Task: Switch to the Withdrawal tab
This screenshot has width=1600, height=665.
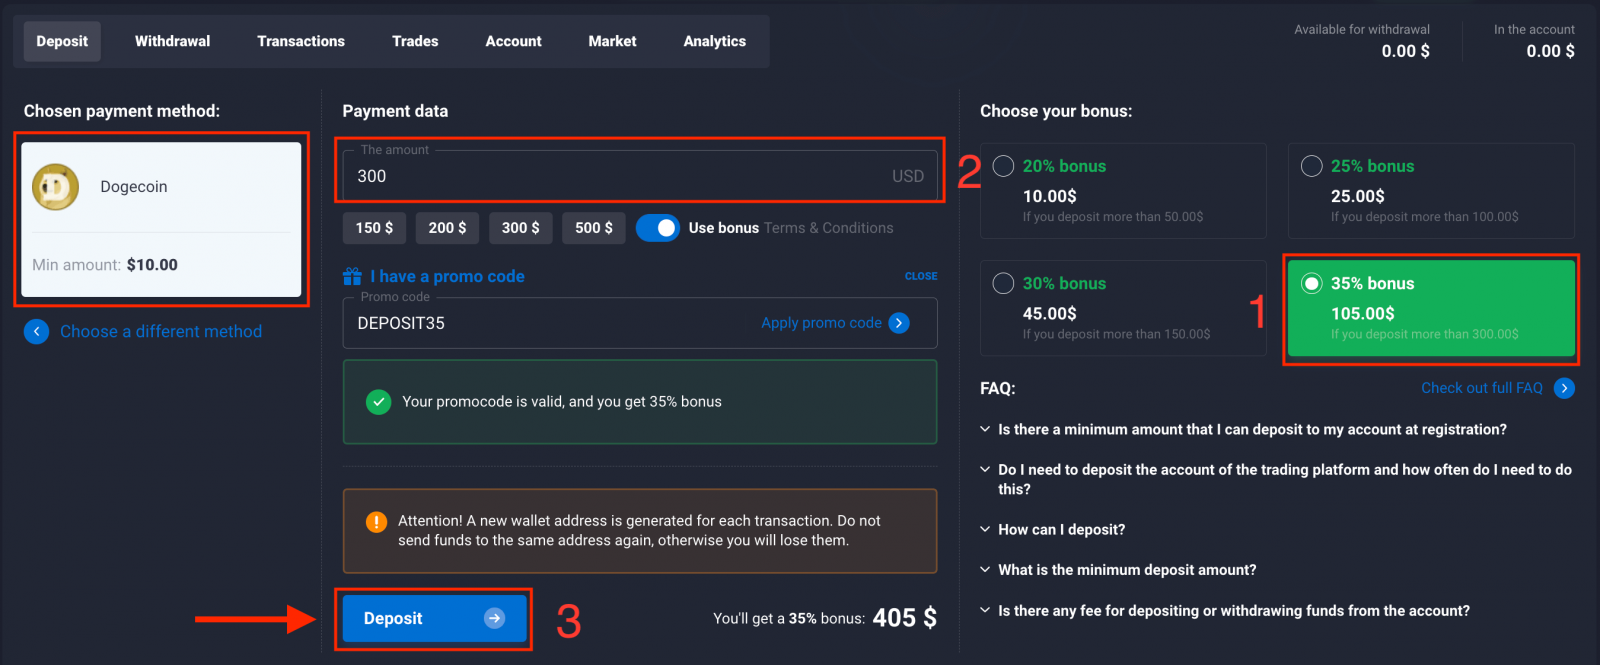Action: click(x=172, y=41)
